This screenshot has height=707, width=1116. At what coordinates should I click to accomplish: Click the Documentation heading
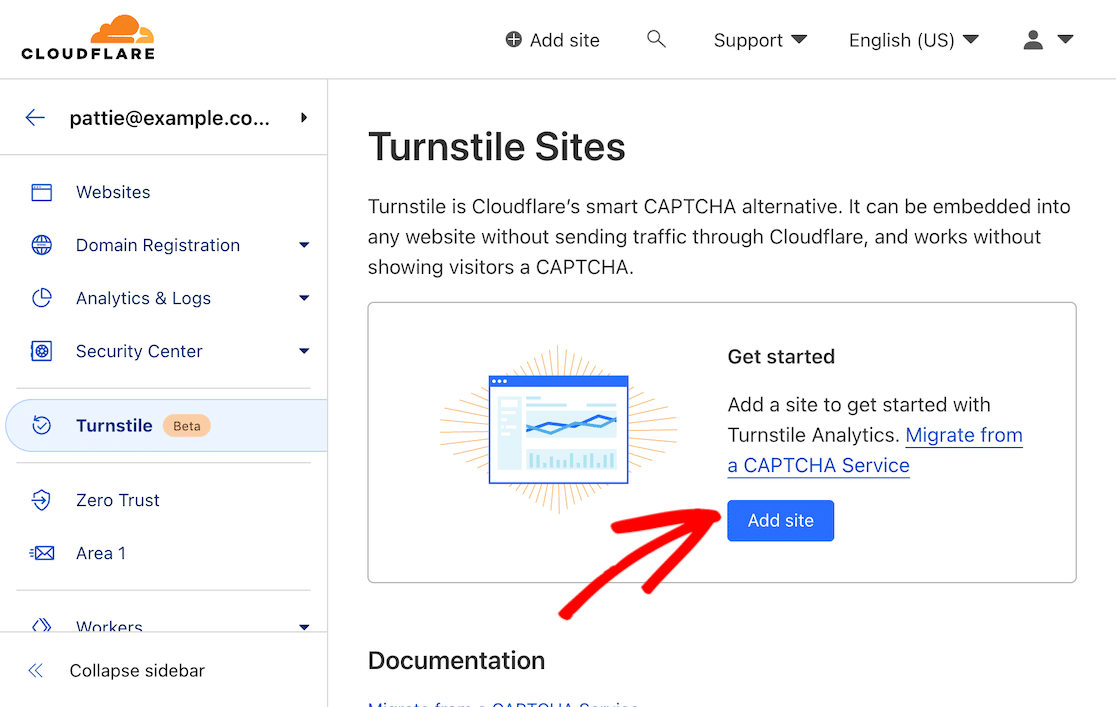click(456, 660)
